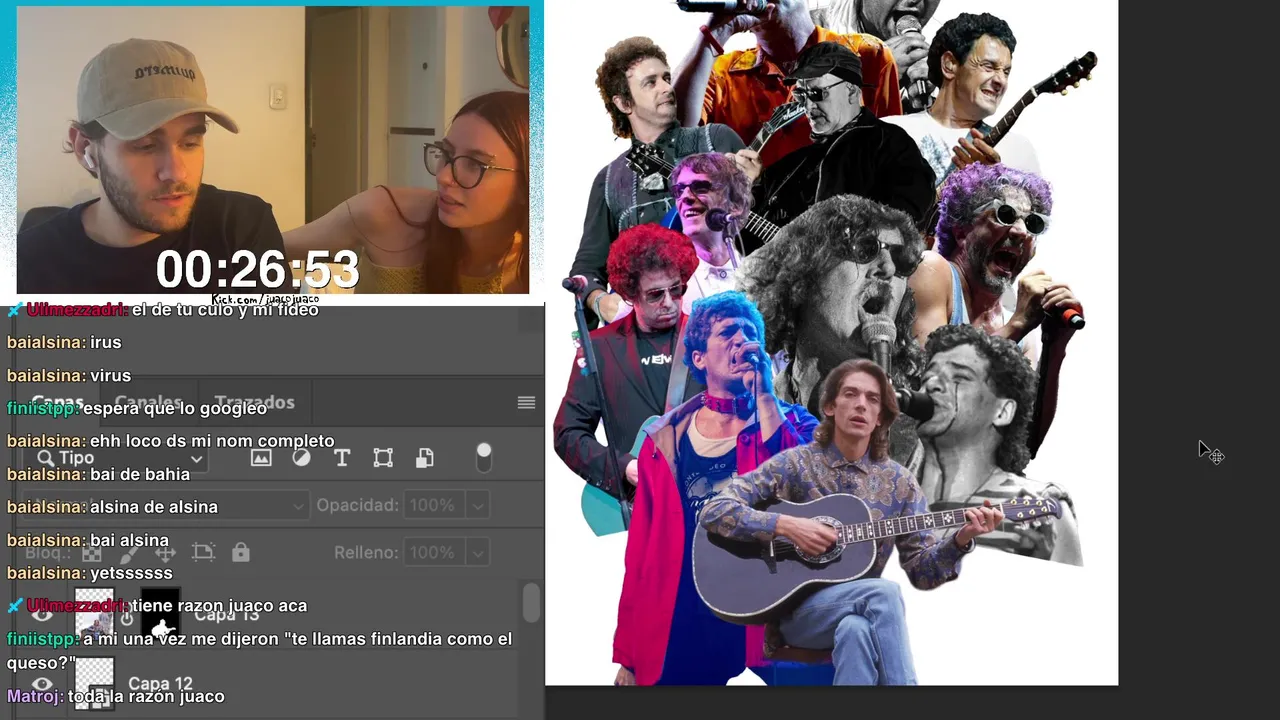Select the black layer mask thumbnail of Capa 13
The width and height of the screenshot is (1280, 720).
(x=161, y=615)
